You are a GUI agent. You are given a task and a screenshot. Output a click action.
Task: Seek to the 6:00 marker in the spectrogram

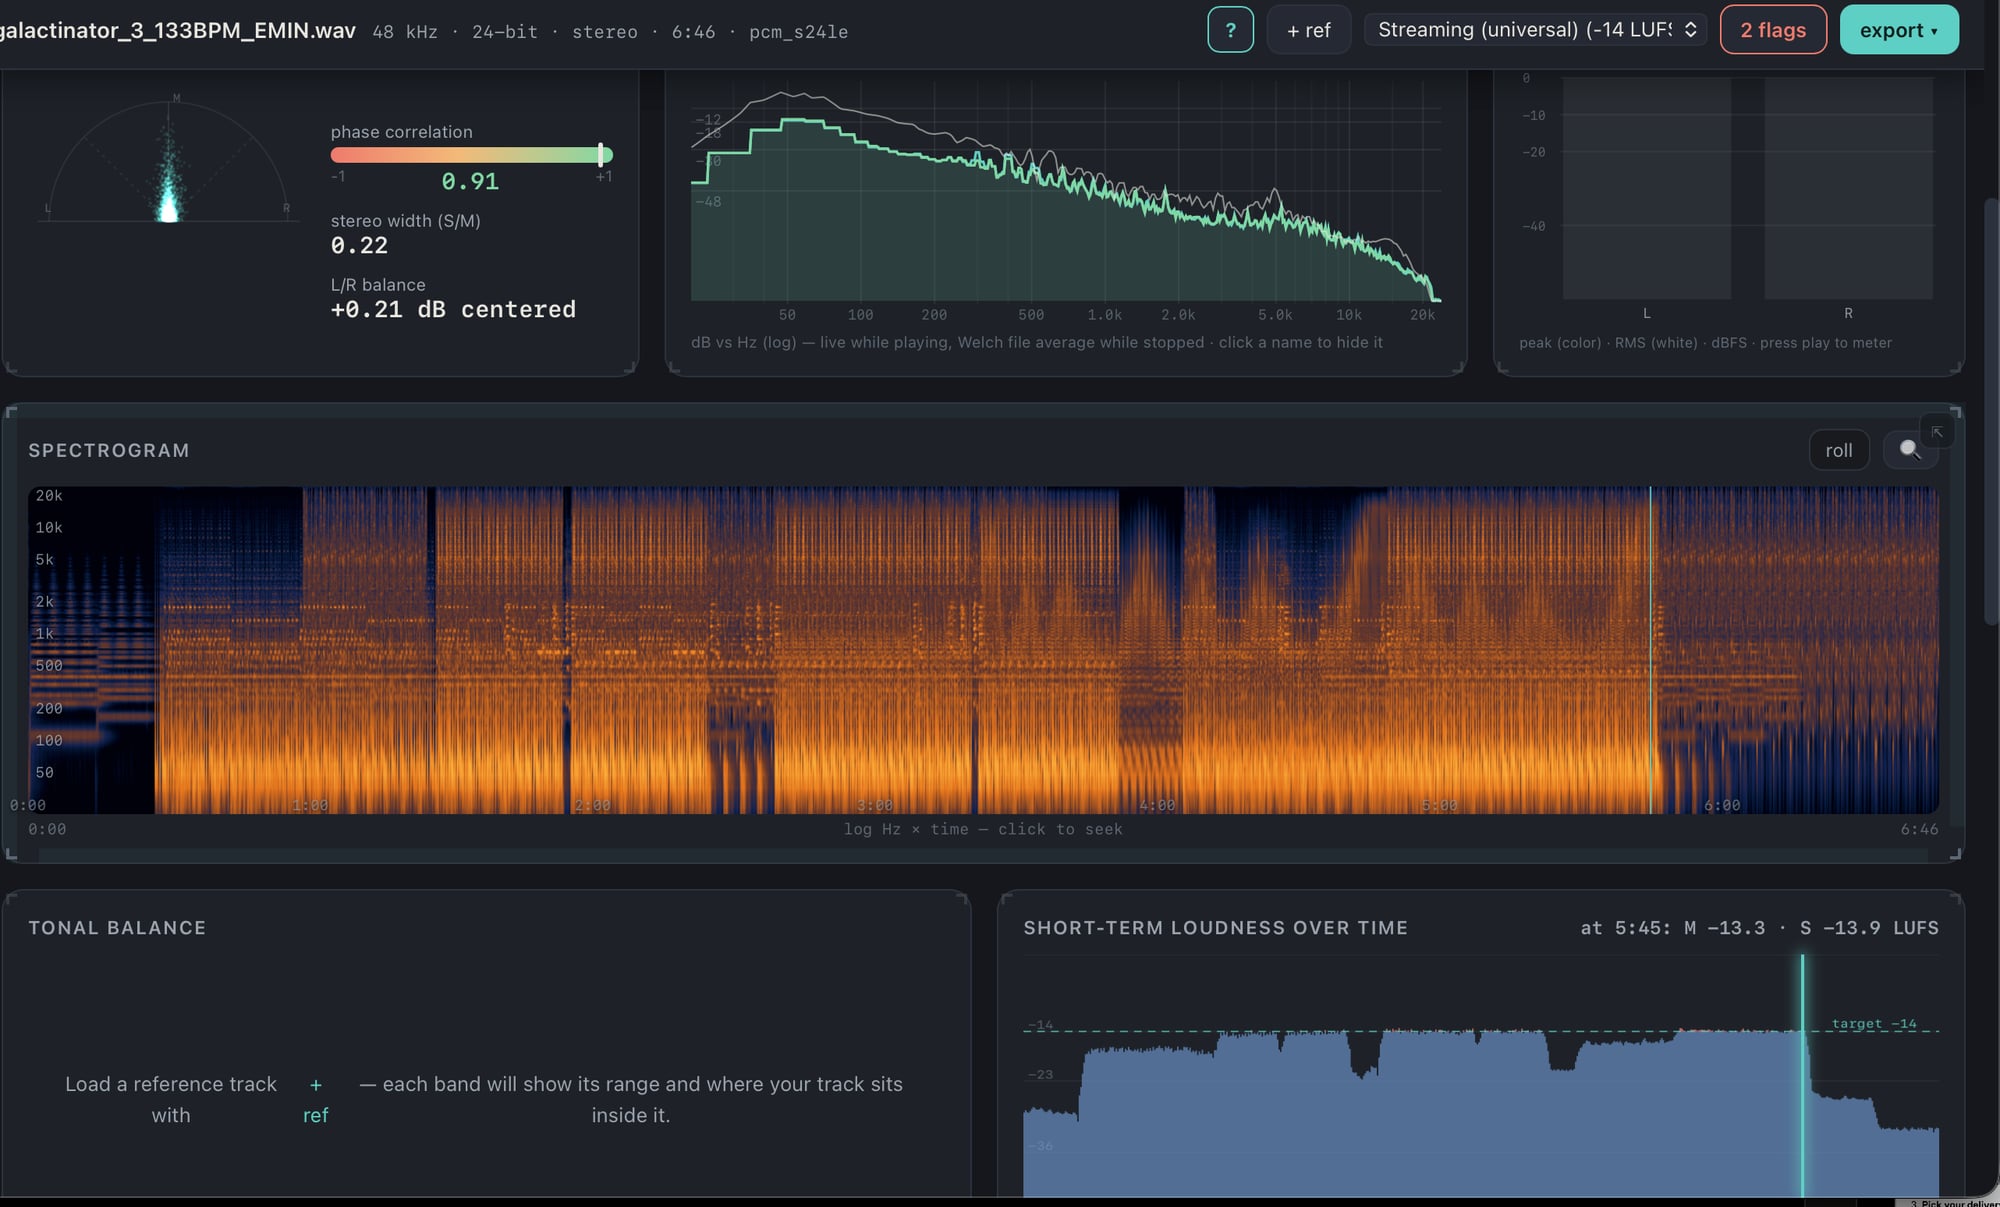[1722, 805]
